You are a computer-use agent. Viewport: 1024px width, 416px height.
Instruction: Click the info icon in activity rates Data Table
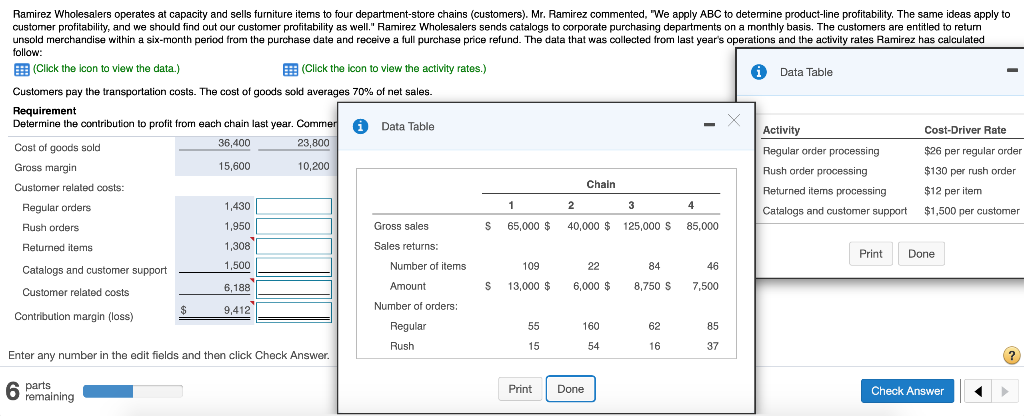(x=759, y=72)
